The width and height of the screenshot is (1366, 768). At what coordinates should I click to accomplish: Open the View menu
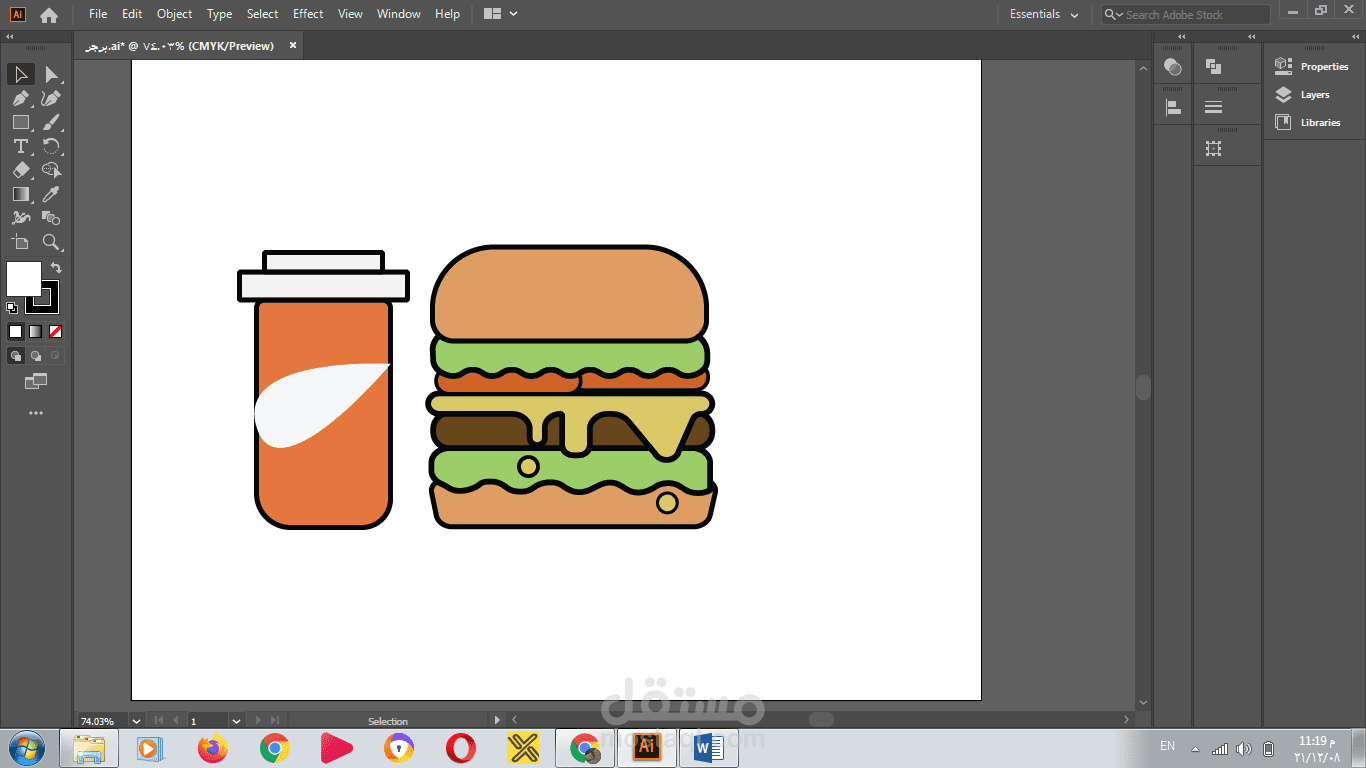[x=350, y=14]
